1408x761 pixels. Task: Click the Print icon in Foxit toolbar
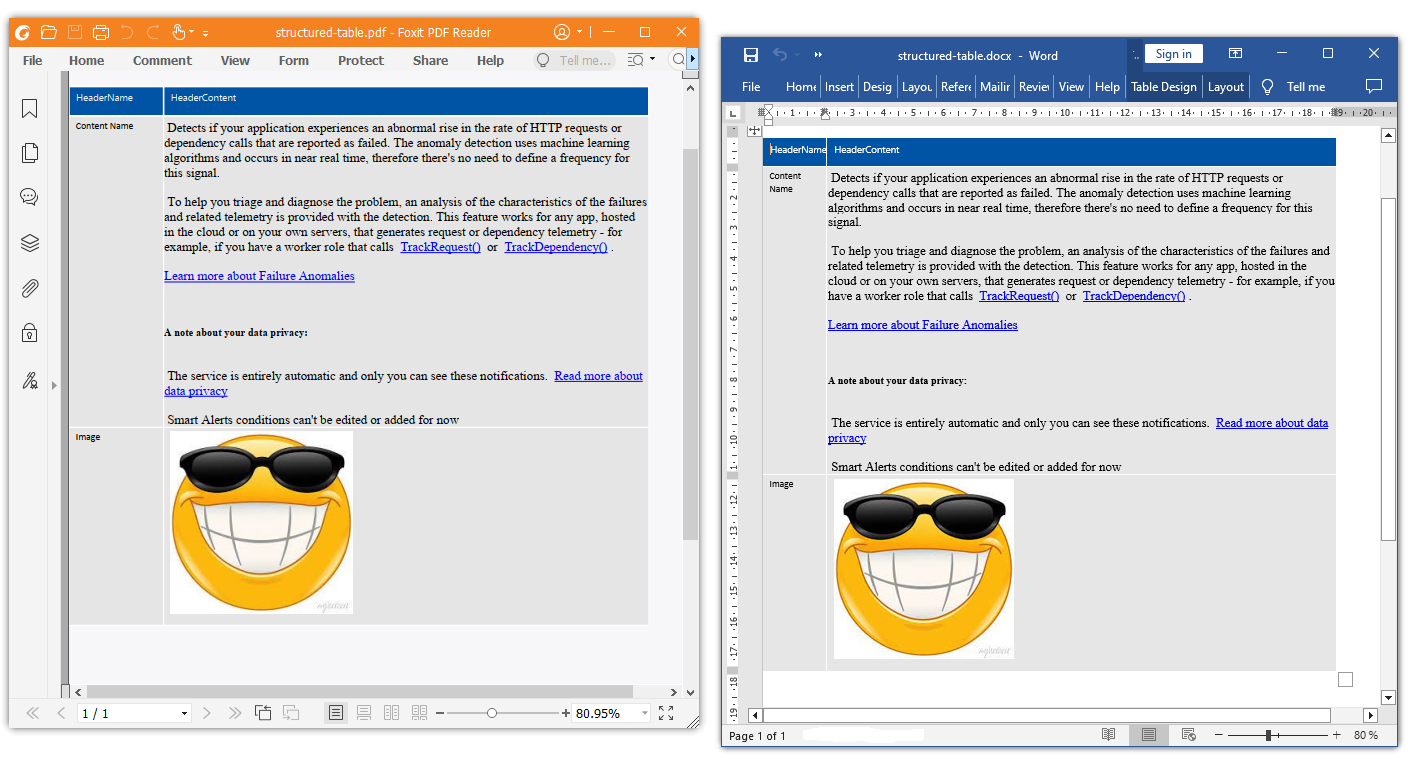101,33
